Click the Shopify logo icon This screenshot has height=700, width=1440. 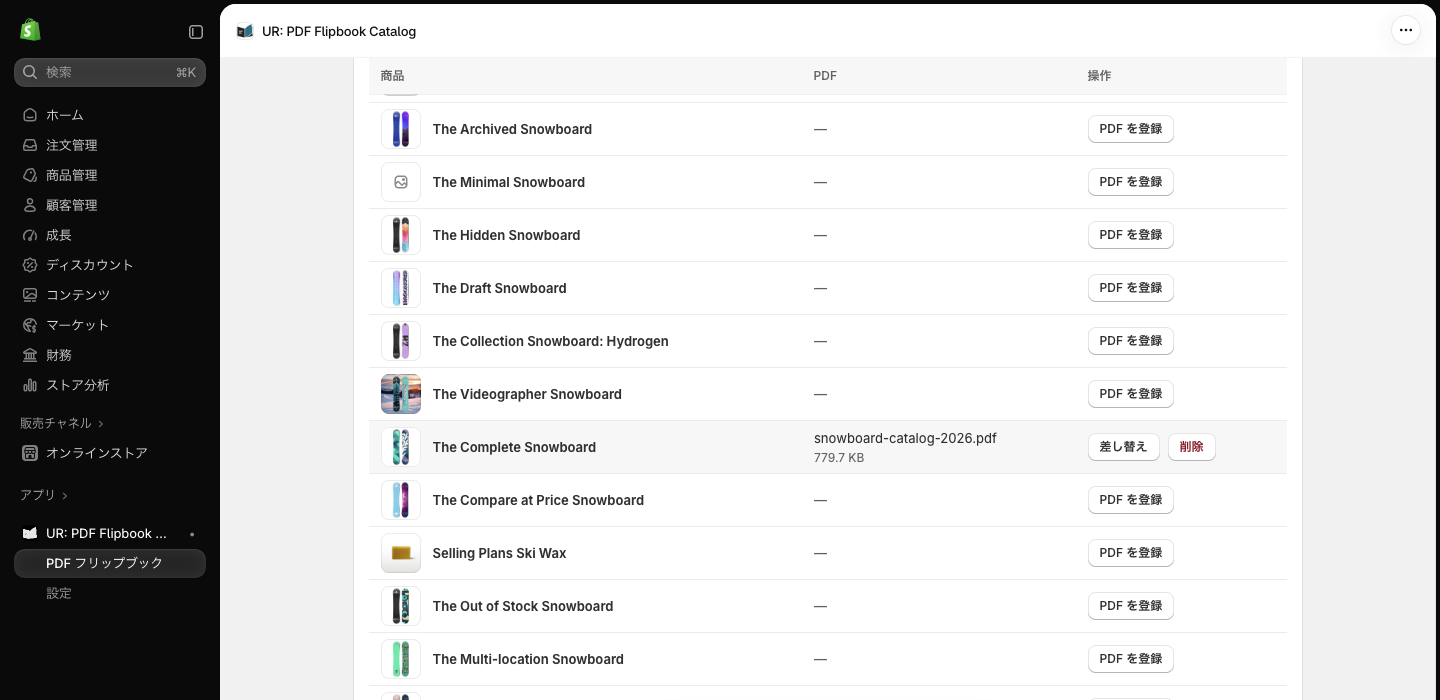(30, 30)
